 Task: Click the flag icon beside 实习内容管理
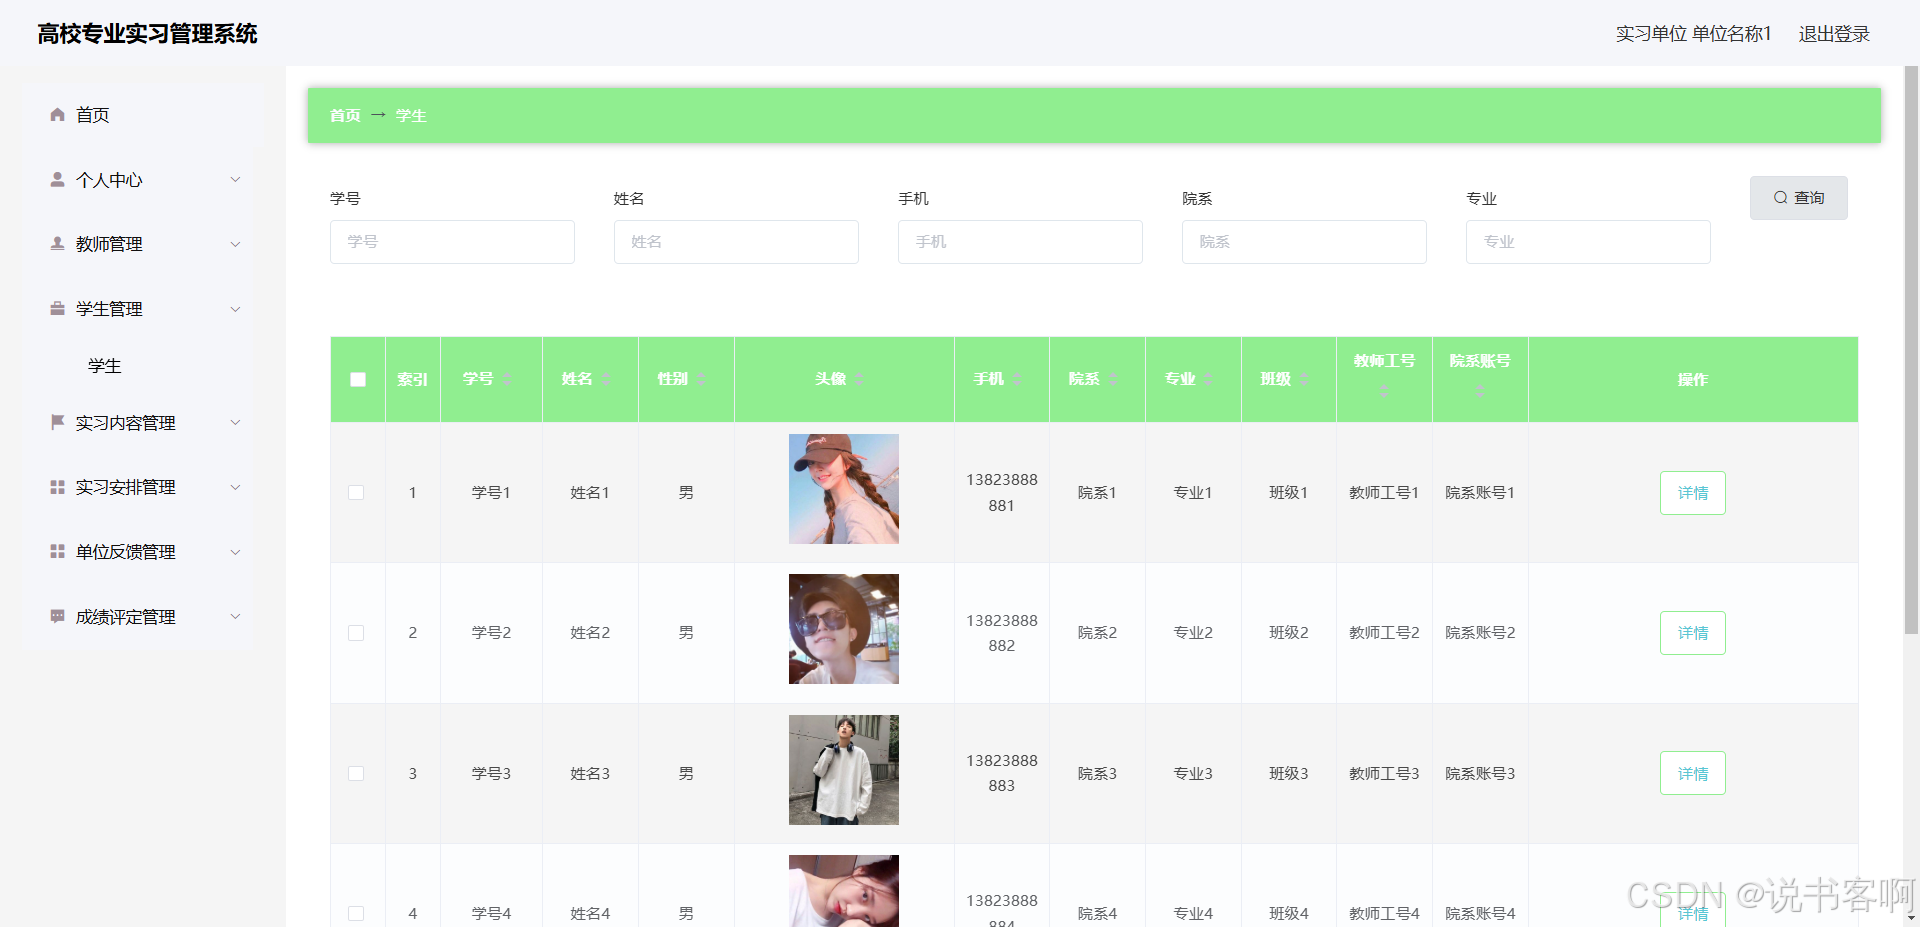(x=57, y=422)
